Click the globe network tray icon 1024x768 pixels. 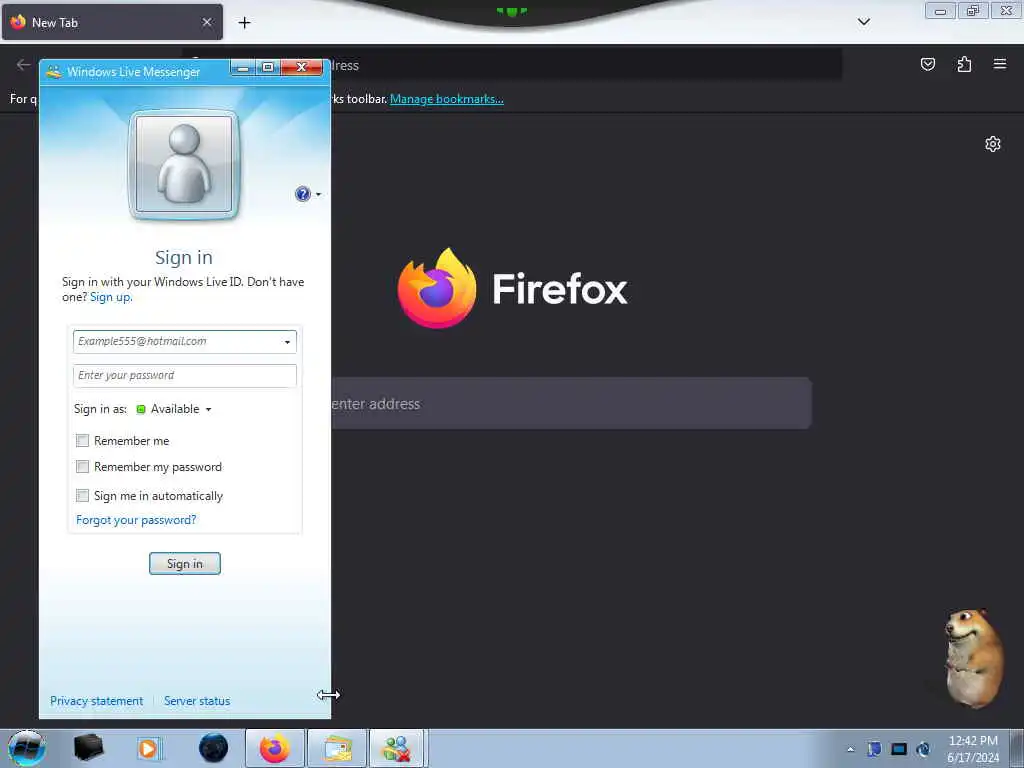[x=923, y=749]
